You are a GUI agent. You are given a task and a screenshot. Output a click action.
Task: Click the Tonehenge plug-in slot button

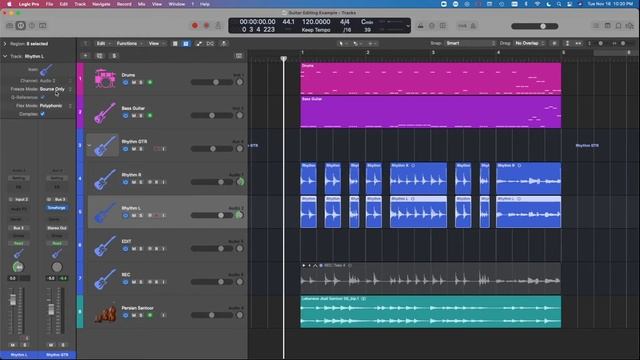(57, 208)
